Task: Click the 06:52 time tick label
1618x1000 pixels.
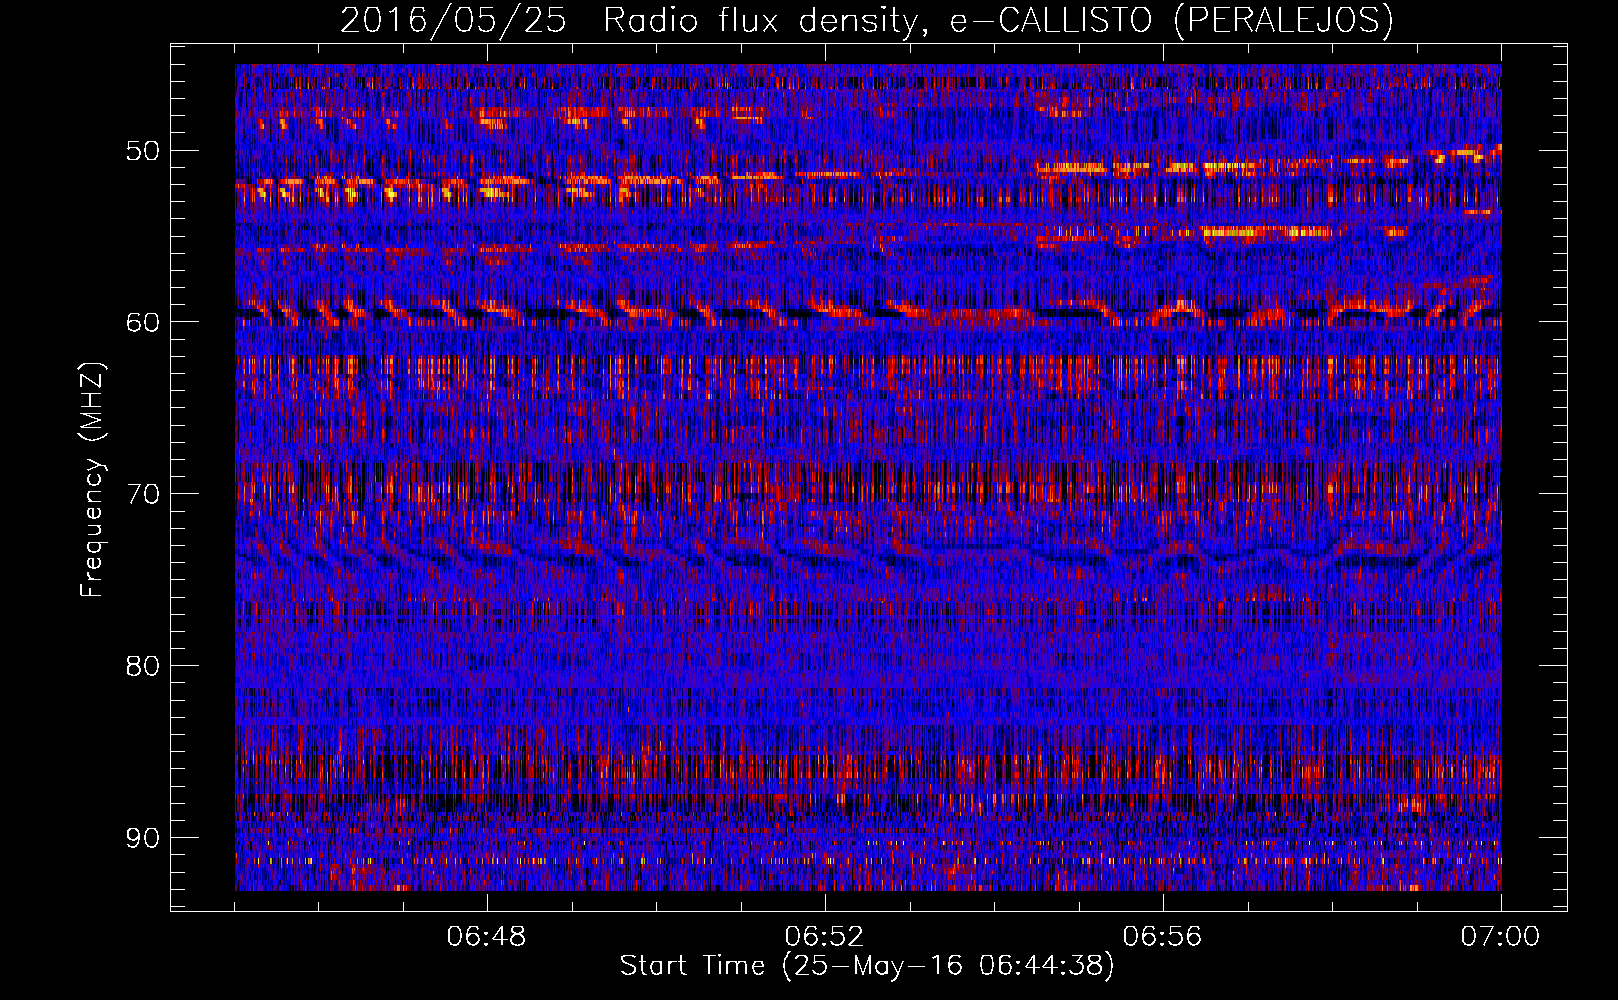Action: pos(825,937)
